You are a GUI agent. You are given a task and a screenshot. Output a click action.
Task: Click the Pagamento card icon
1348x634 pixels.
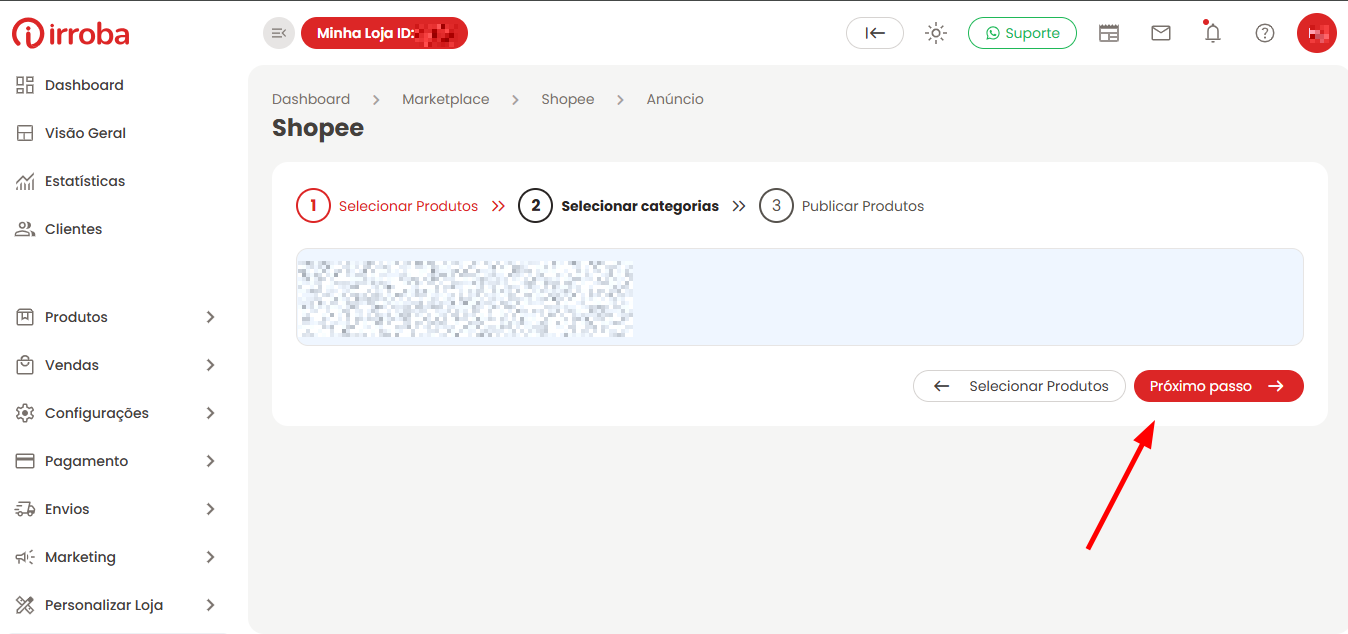tap(25, 461)
